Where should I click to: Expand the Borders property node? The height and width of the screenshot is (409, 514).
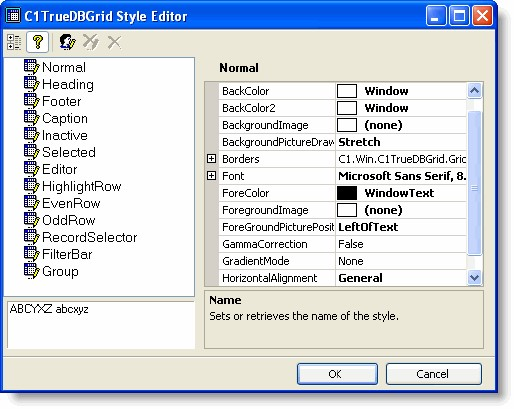pyautogui.click(x=211, y=159)
